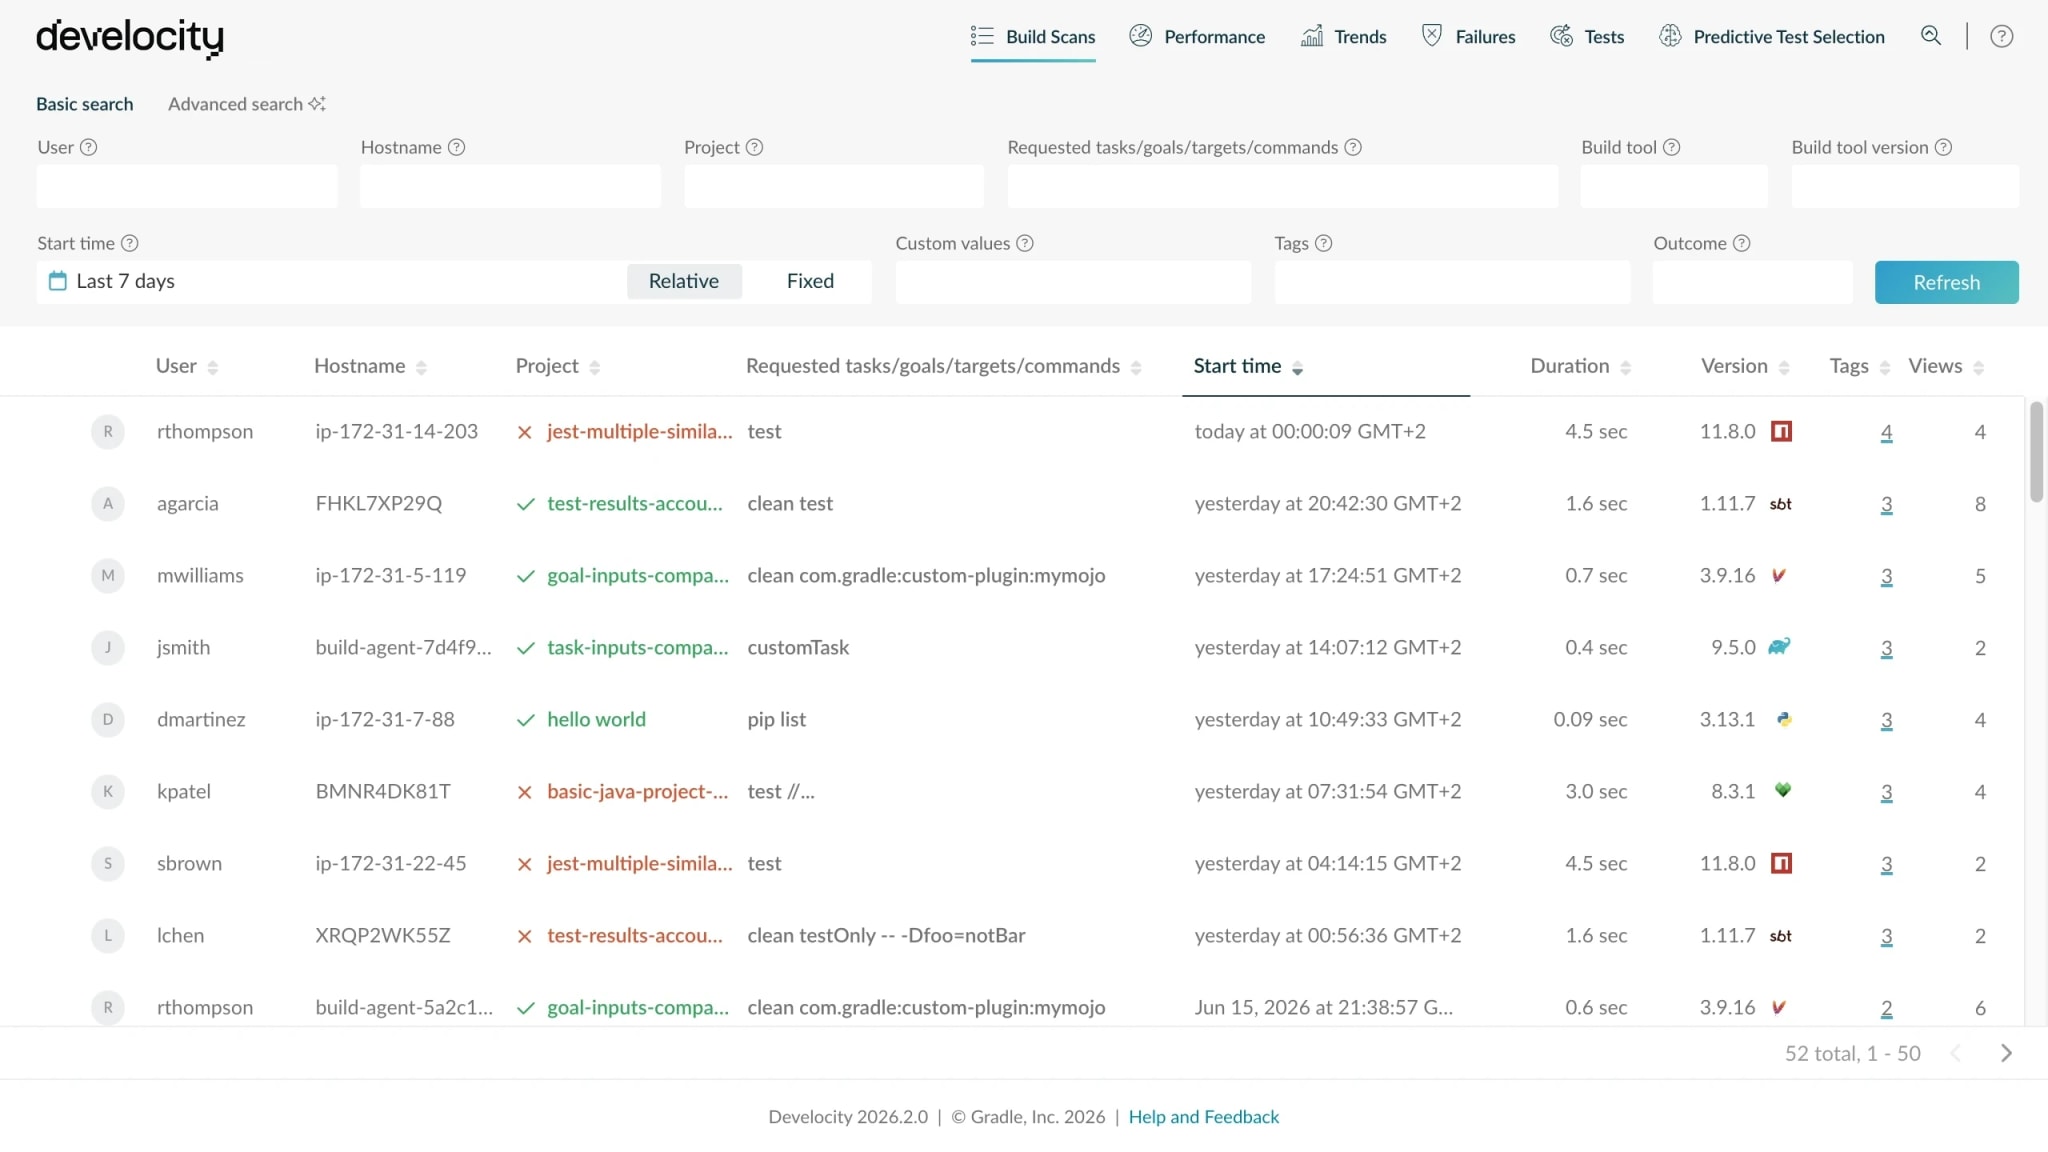Screen dimensions: 2048x1152
Task: Focus the Hostname filter input field
Action: tap(510, 187)
